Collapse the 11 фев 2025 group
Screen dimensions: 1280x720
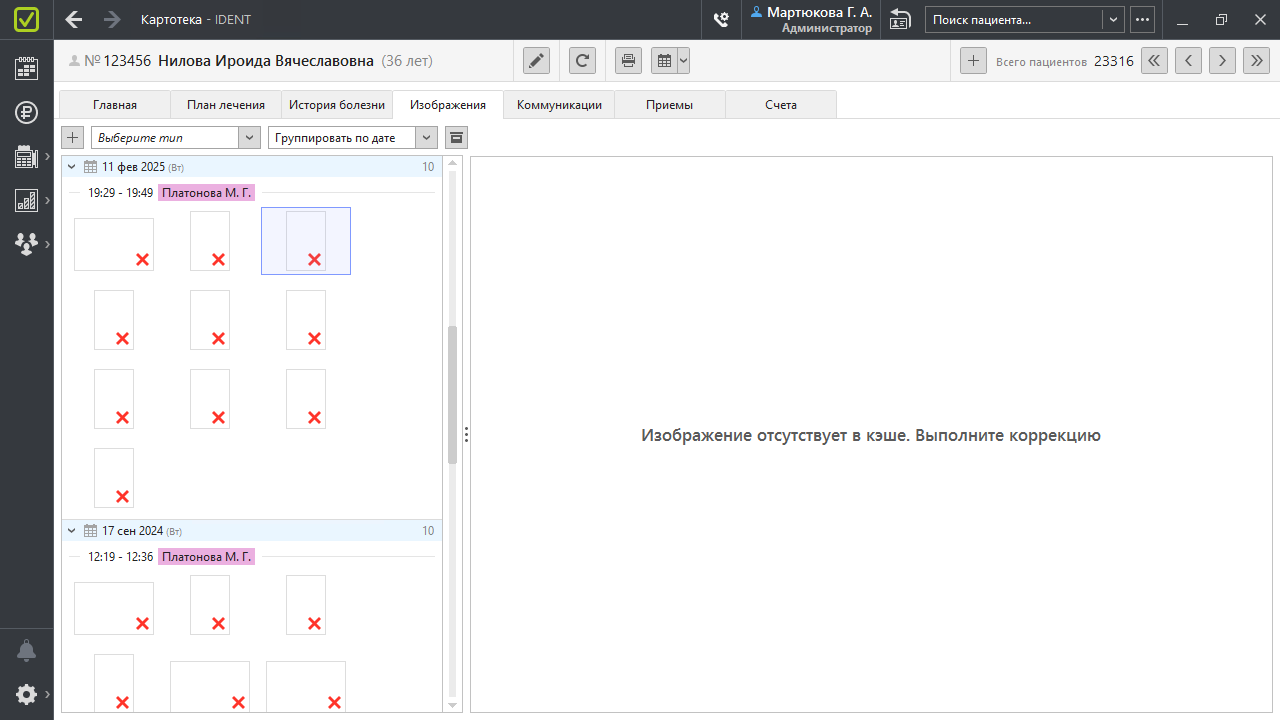click(x=71, y=167)
